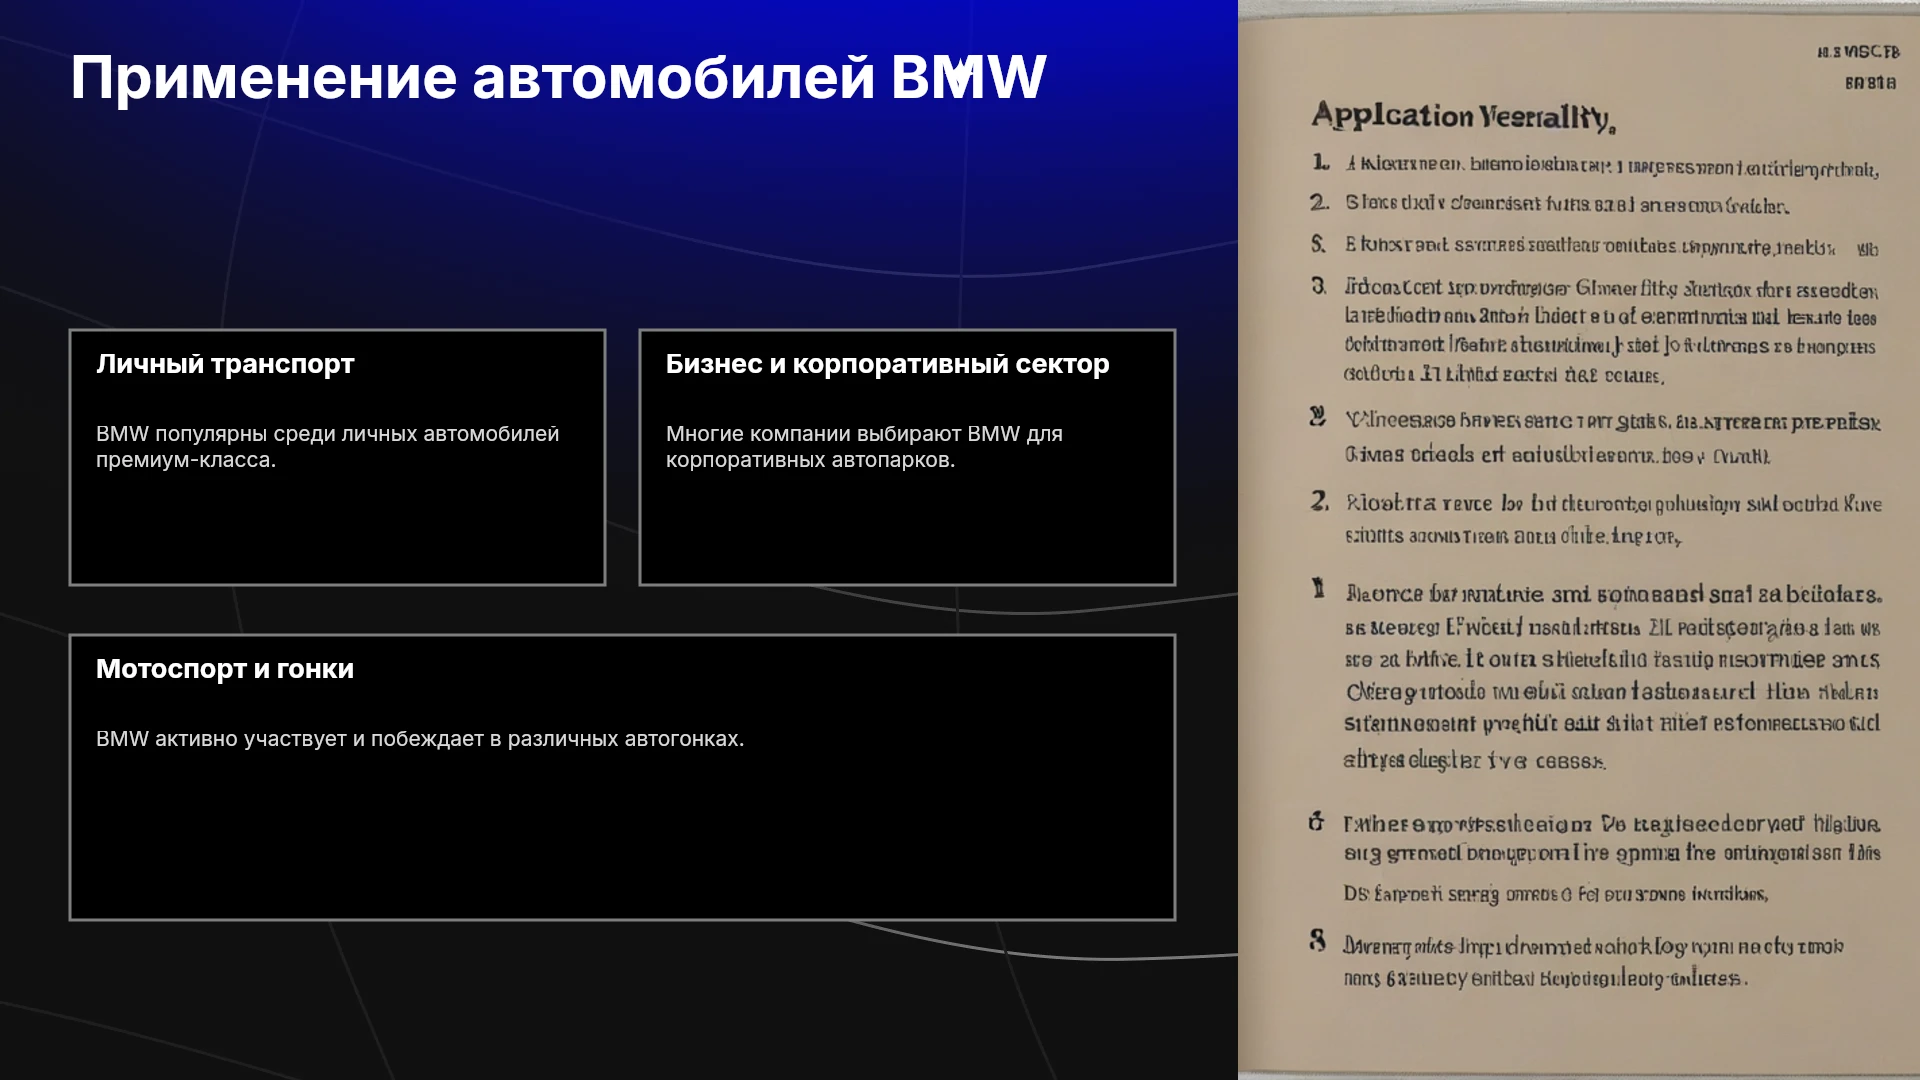Click 'корпоративных автопарков' text in second card
This screenshot has height=1080, width=1920.
[x=811, y=460]
